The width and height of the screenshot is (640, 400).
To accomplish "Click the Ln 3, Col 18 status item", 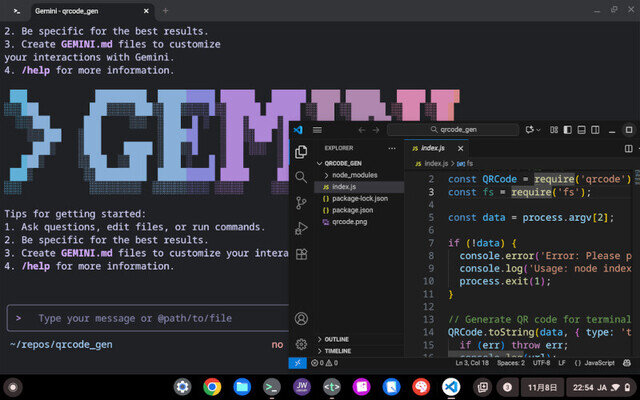I will [x=472, y=363].
